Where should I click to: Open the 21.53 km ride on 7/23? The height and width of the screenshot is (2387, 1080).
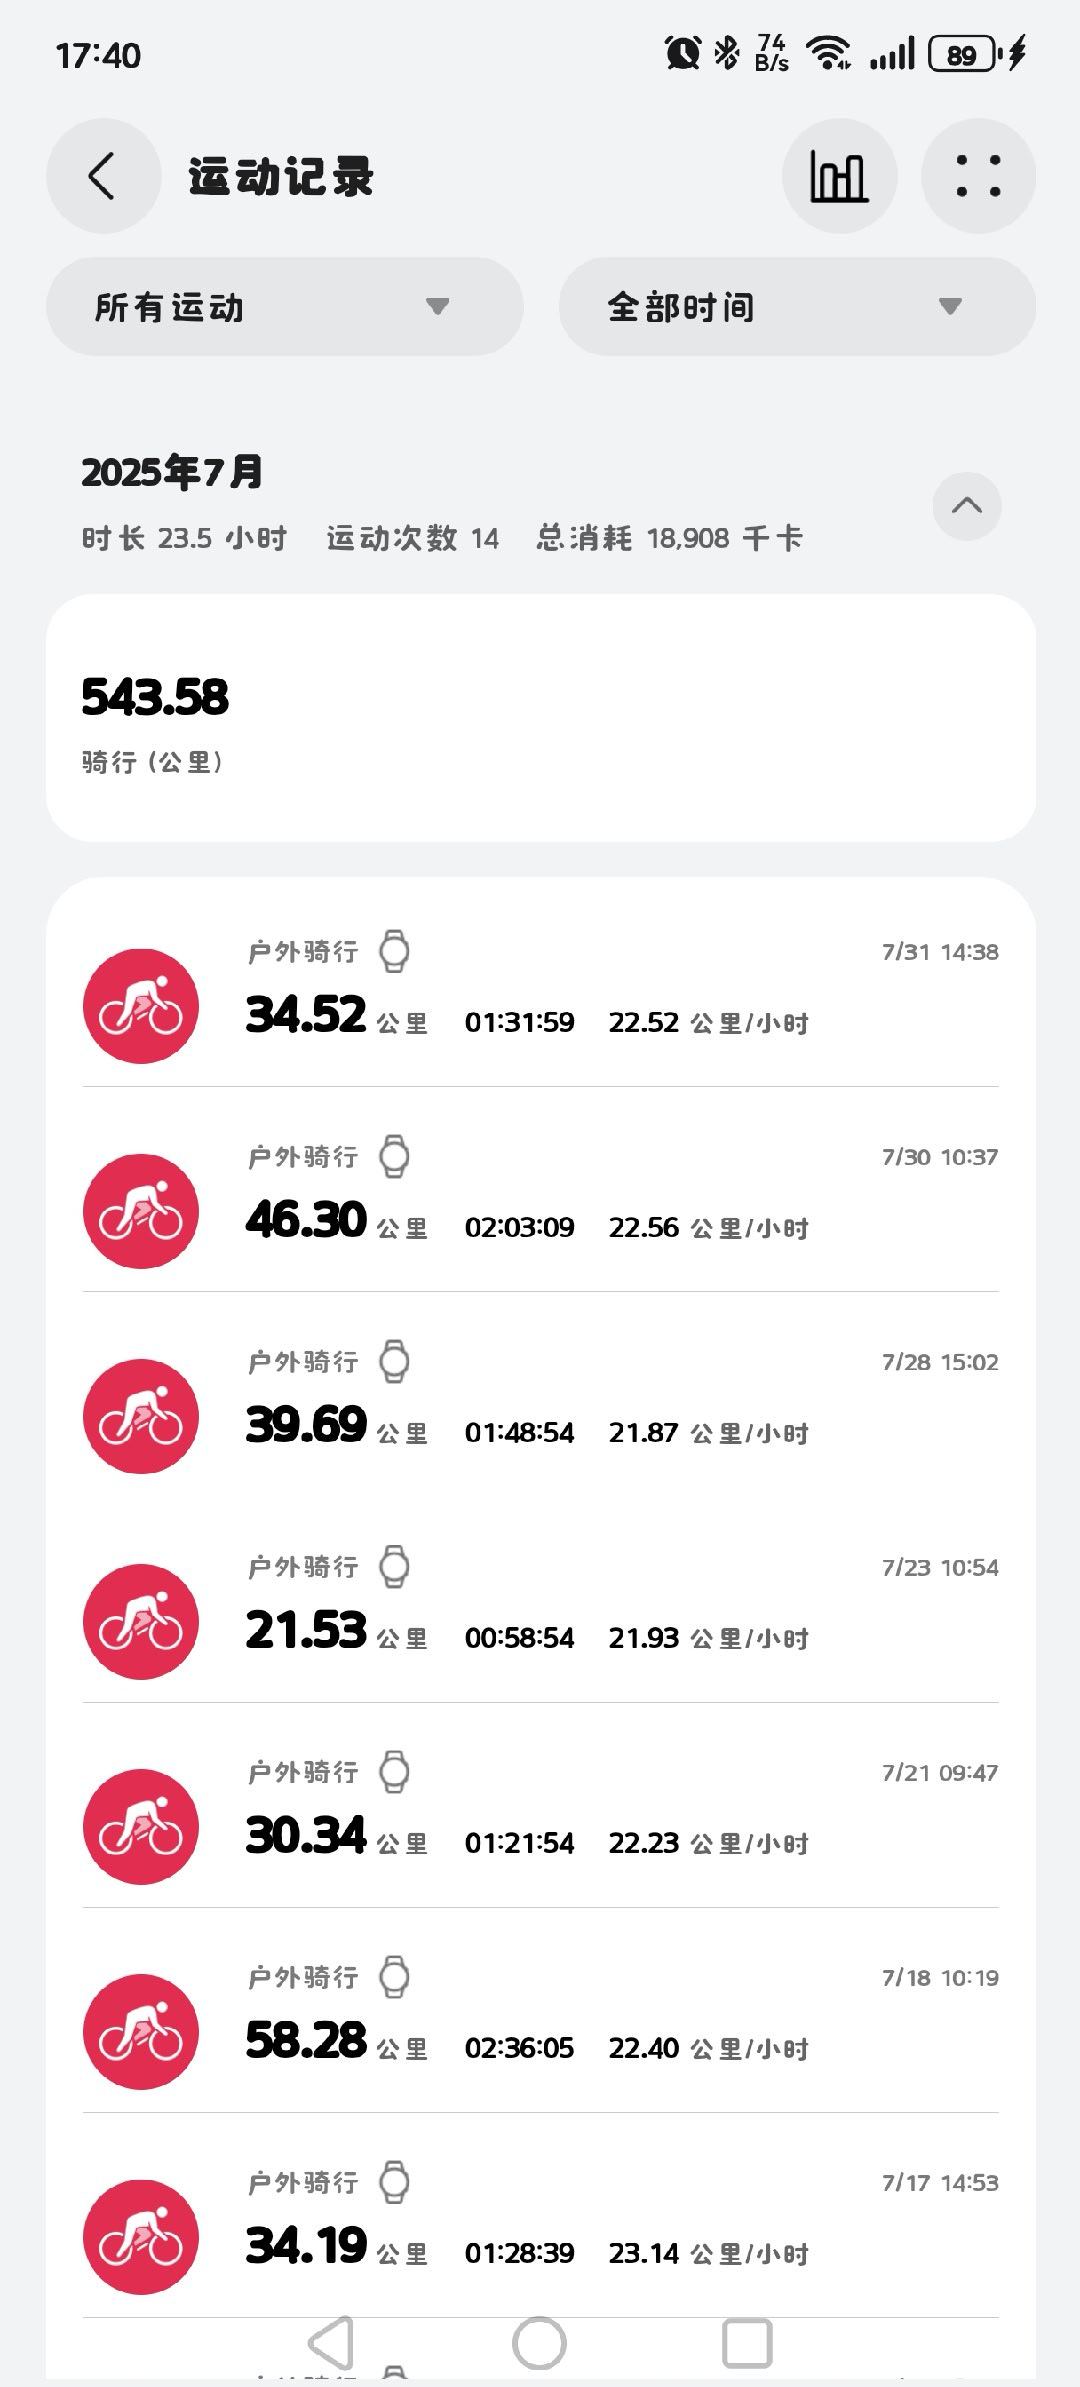pos(541,1600)
